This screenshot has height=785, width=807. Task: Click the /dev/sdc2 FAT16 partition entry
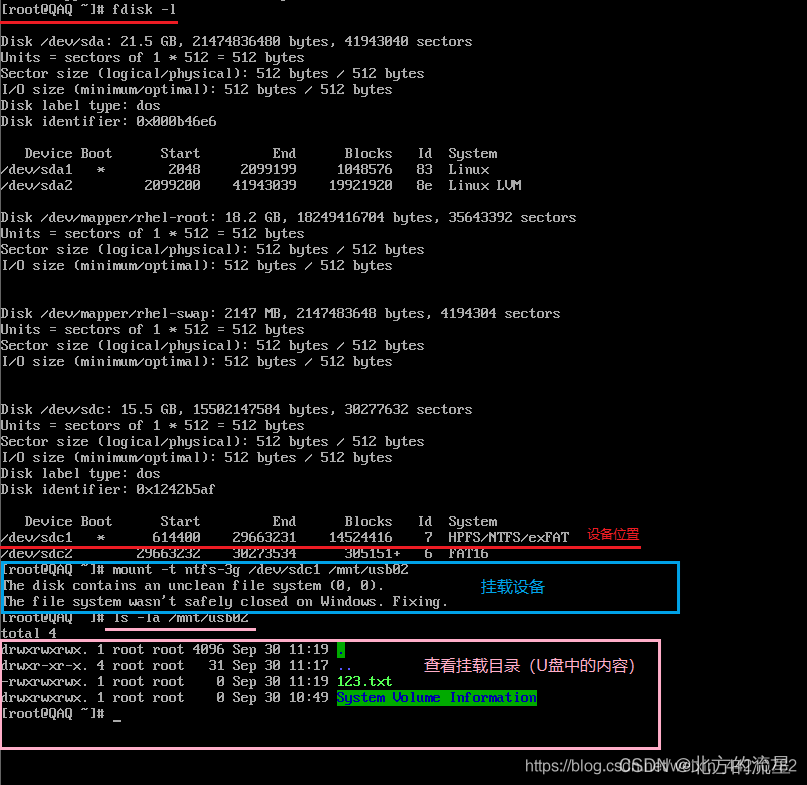(38, 553)
